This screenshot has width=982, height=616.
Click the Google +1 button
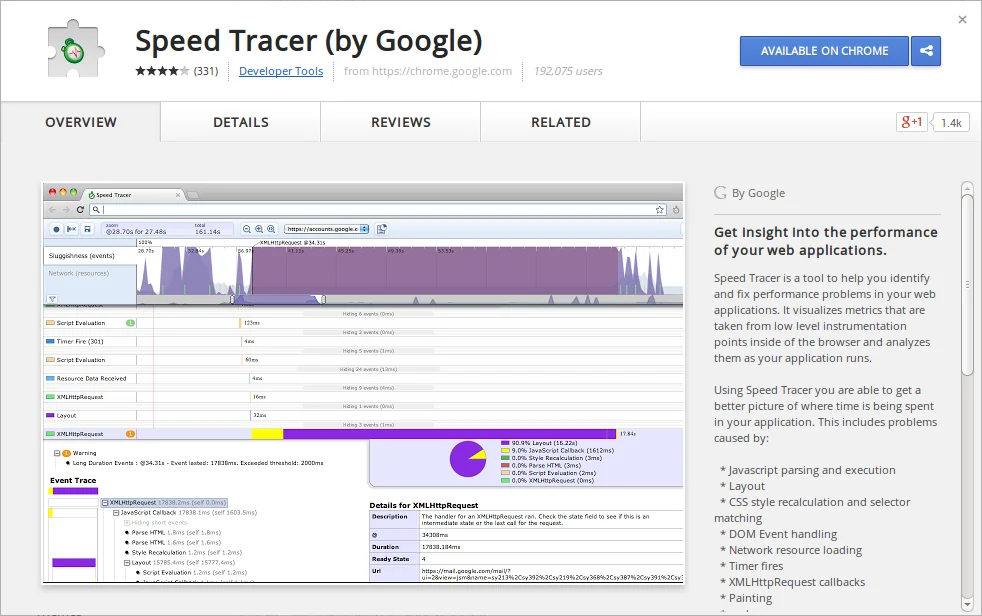[911, 122]
